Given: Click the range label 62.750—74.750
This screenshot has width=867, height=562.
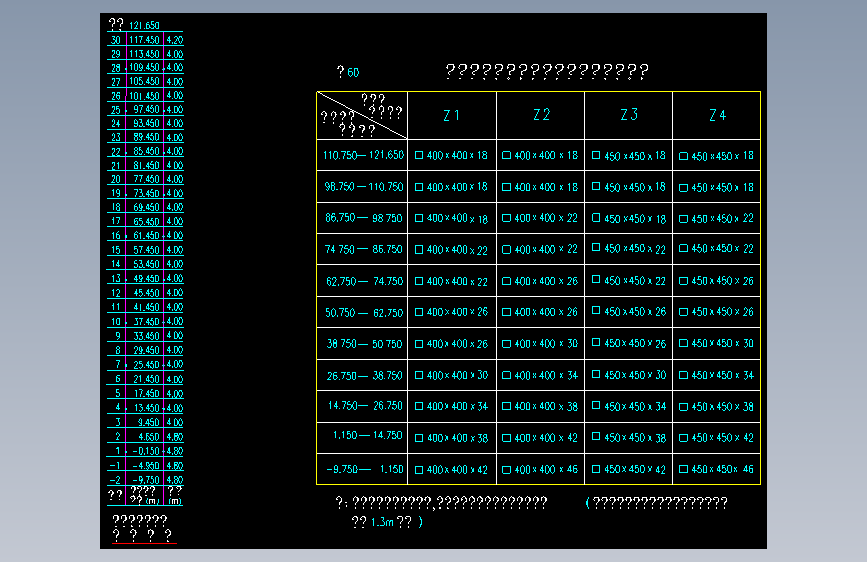Looking at the screenshot, I should pos(364,282).
